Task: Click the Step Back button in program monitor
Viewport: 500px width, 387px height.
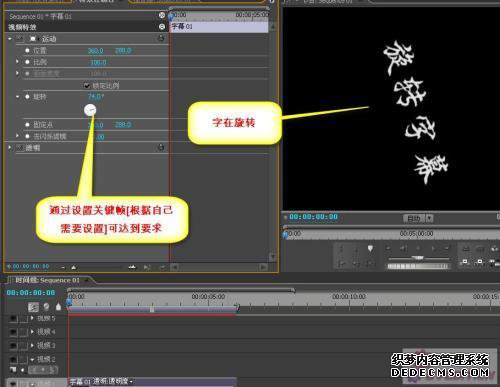Action: [x=403, y=248]
